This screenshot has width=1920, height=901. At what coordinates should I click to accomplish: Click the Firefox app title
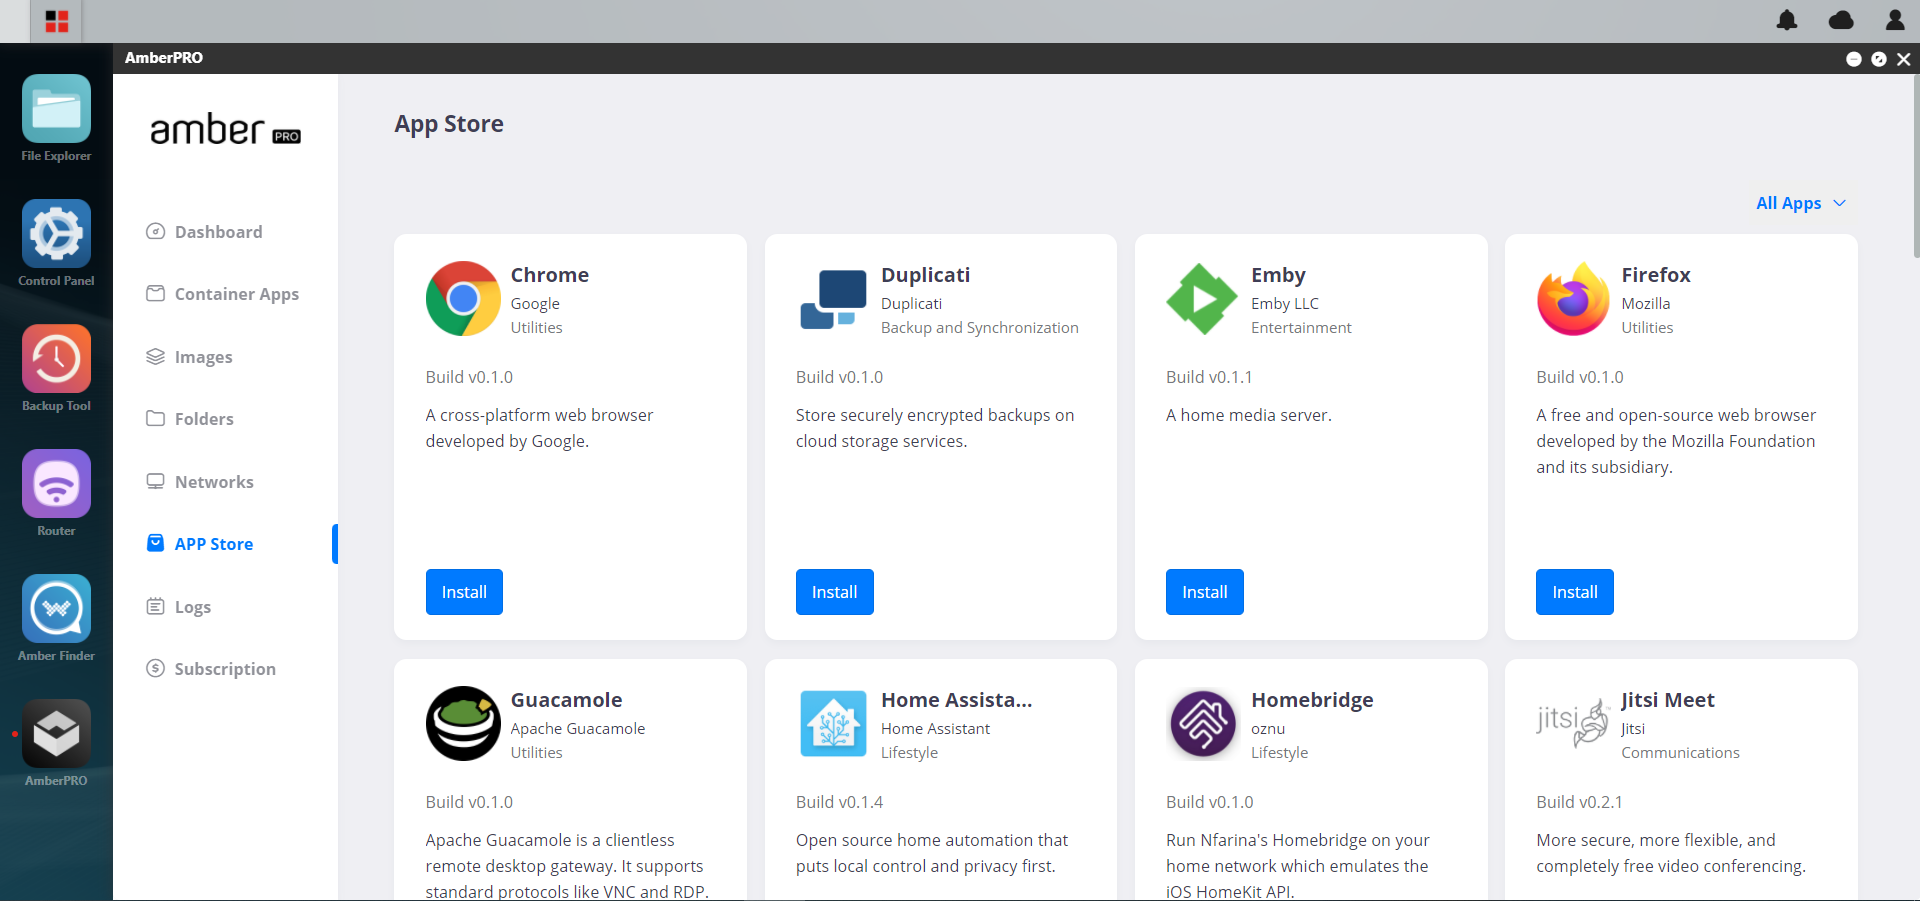(x=1656, y=275)
